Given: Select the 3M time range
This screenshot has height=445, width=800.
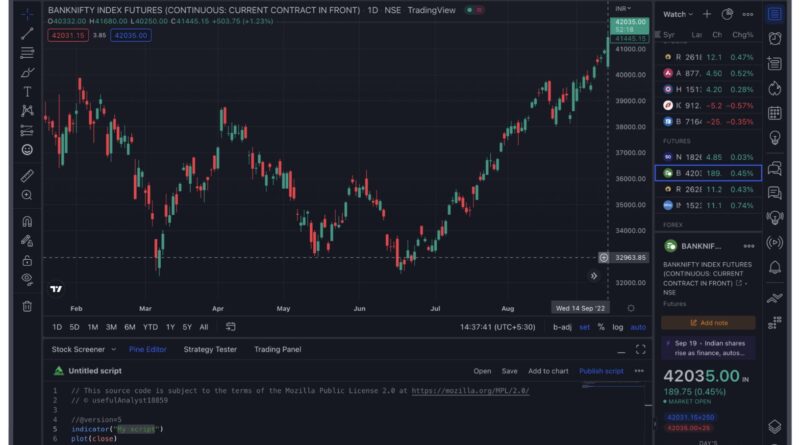Looking at the screenshot, I should pyautogui.click(x=111, y=327).
